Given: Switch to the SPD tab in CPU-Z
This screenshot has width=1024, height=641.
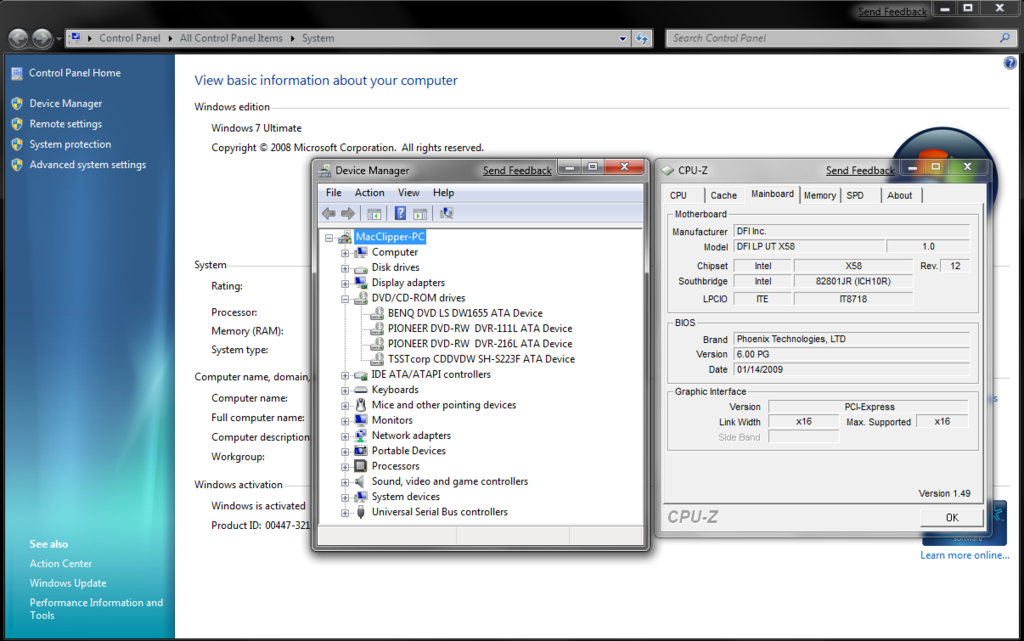Looking at the screenshot, I should pos(859,195).
